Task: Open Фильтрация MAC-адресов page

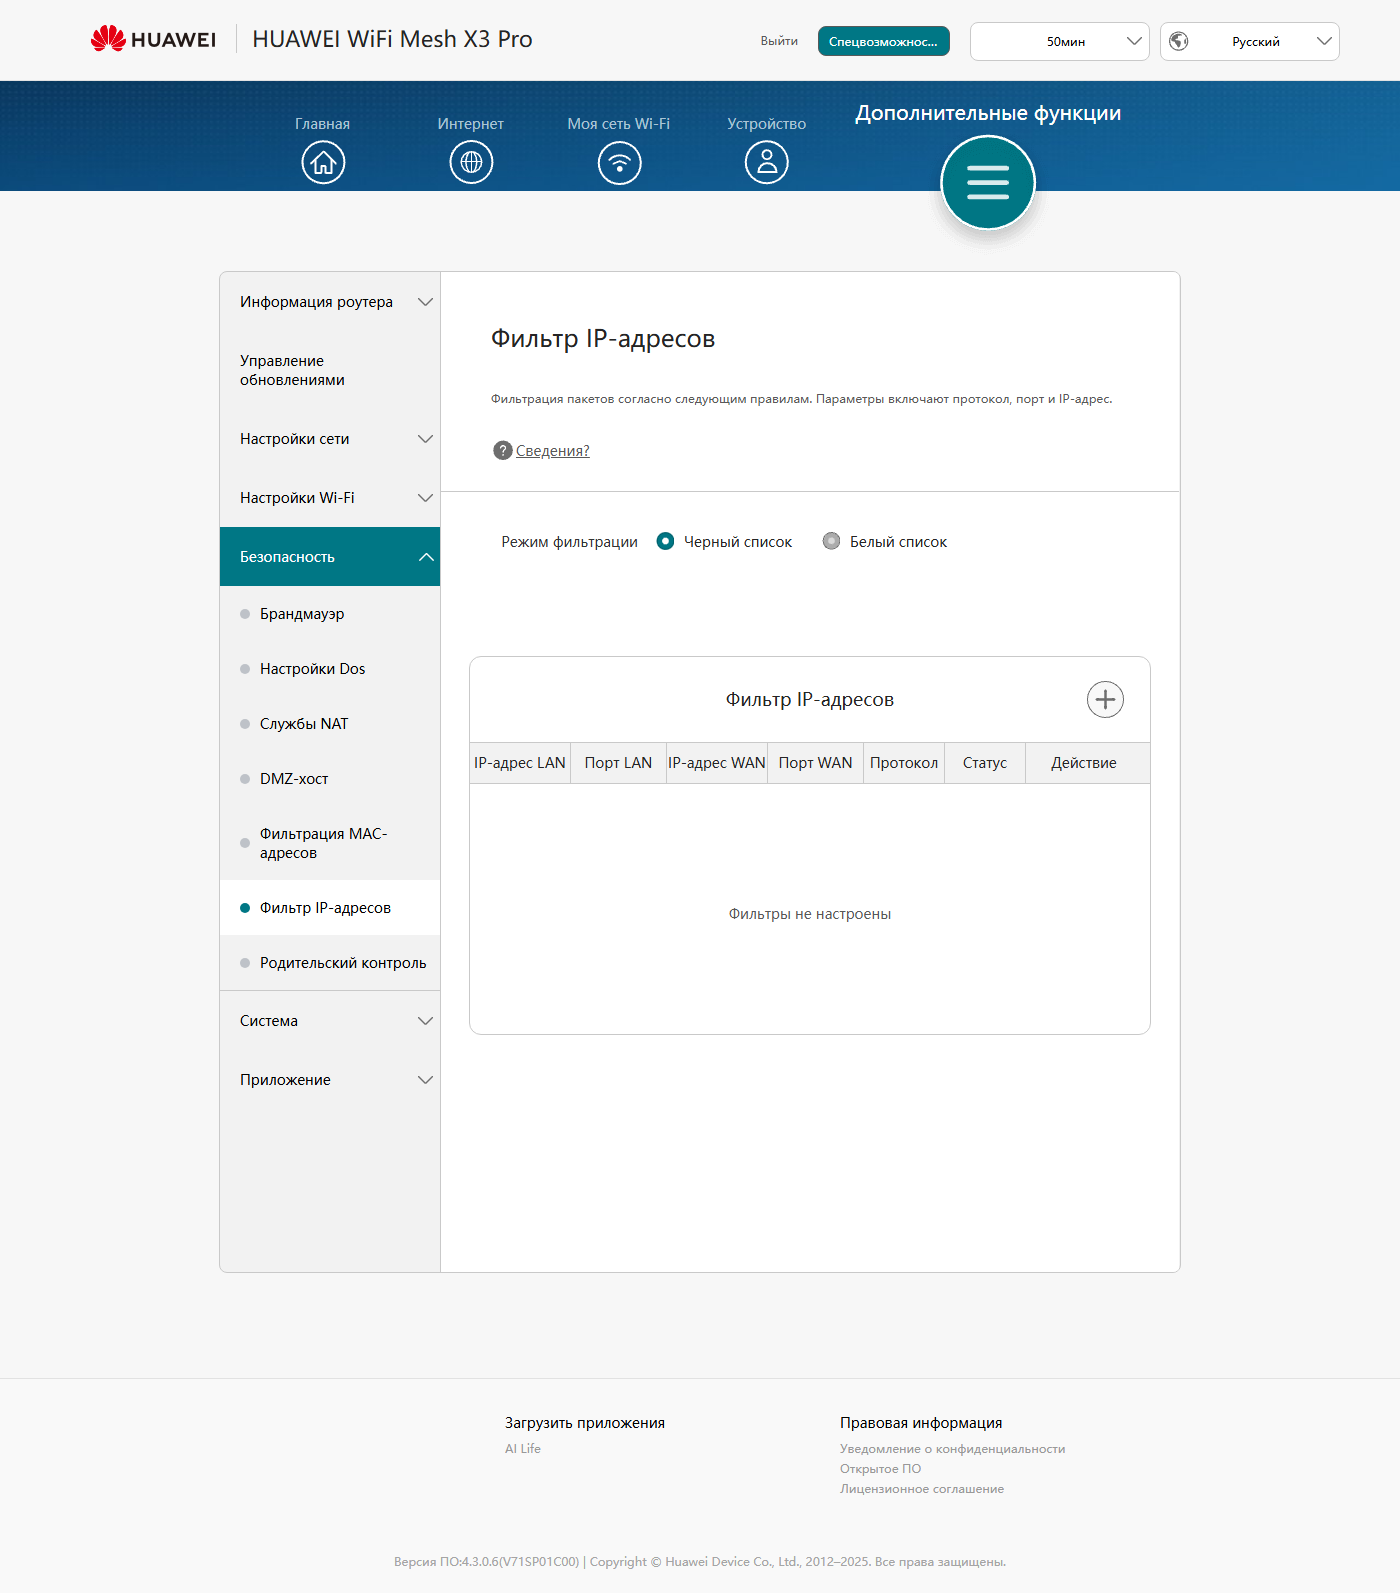Action: pos(330,843)
